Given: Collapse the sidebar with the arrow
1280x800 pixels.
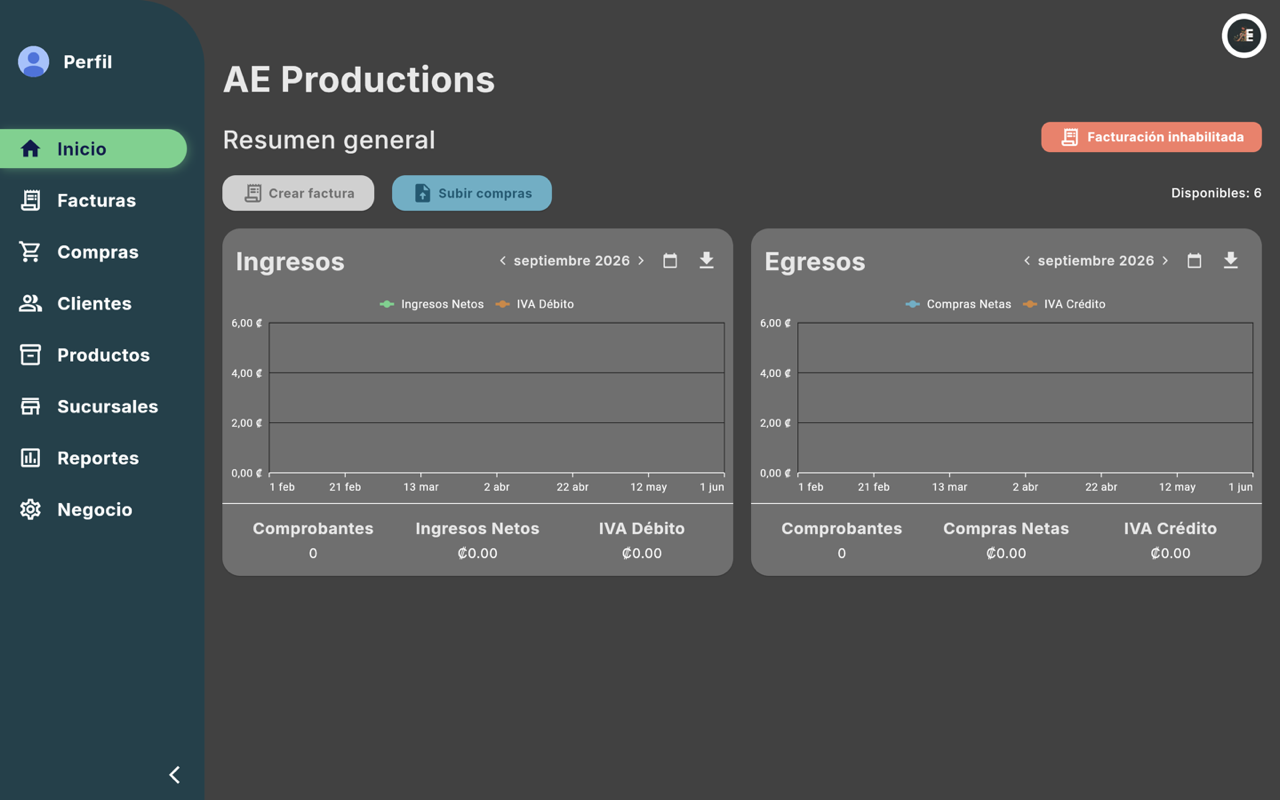Looking at the screenshot, I should tap(175, 775).
